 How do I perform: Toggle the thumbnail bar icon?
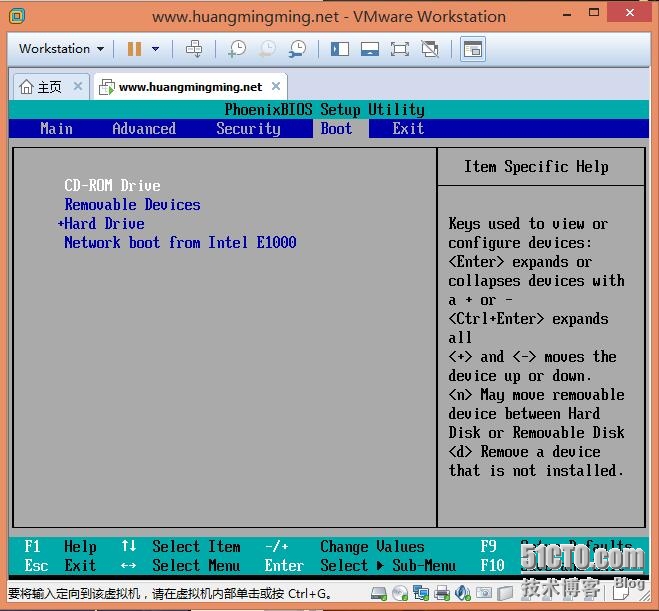[x=370, y=49]
